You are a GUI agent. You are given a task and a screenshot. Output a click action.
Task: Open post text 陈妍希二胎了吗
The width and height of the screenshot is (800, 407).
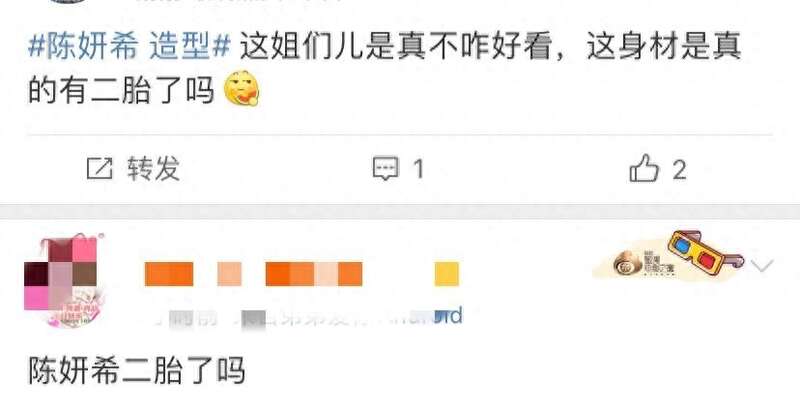[137, 371]
